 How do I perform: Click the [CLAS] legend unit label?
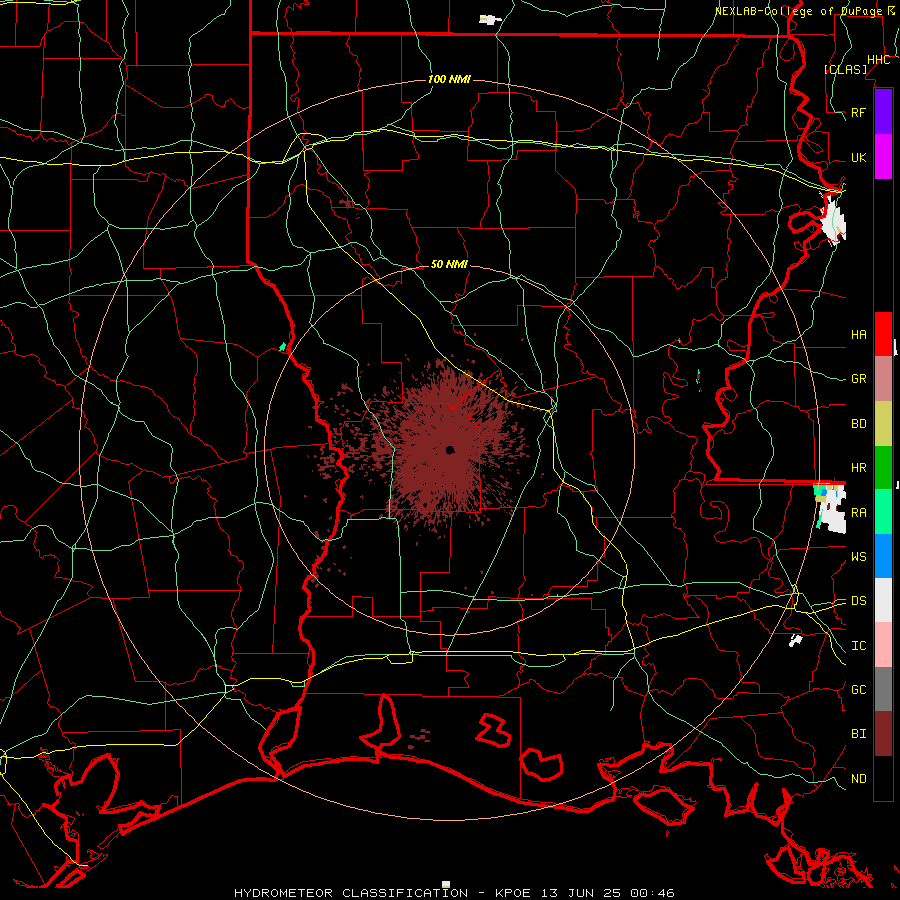845,69
